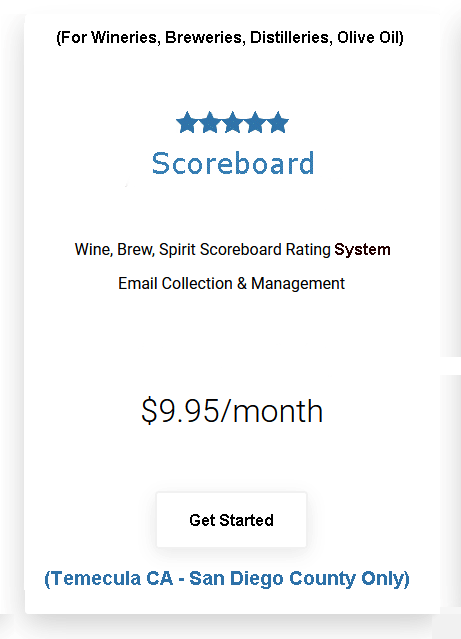Select the middle star of the rating
The image size is (461, 639).
coord(232,122)
